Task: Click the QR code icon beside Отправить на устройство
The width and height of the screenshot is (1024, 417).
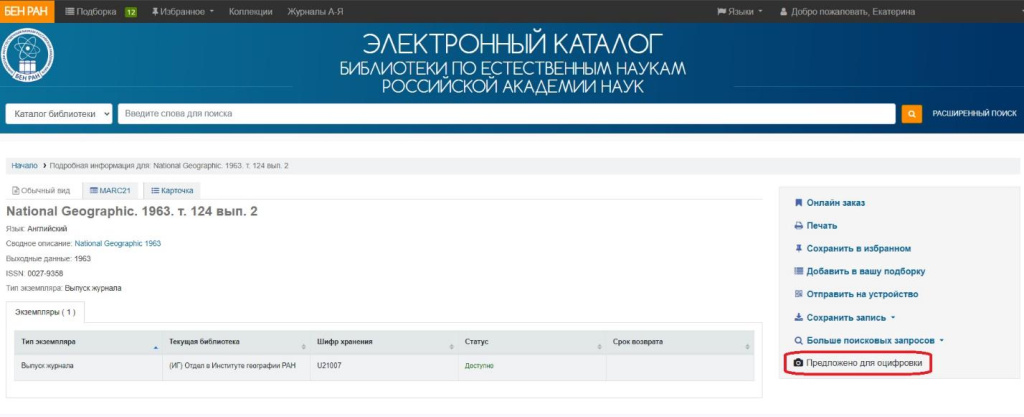Action: tap(798, 294)
